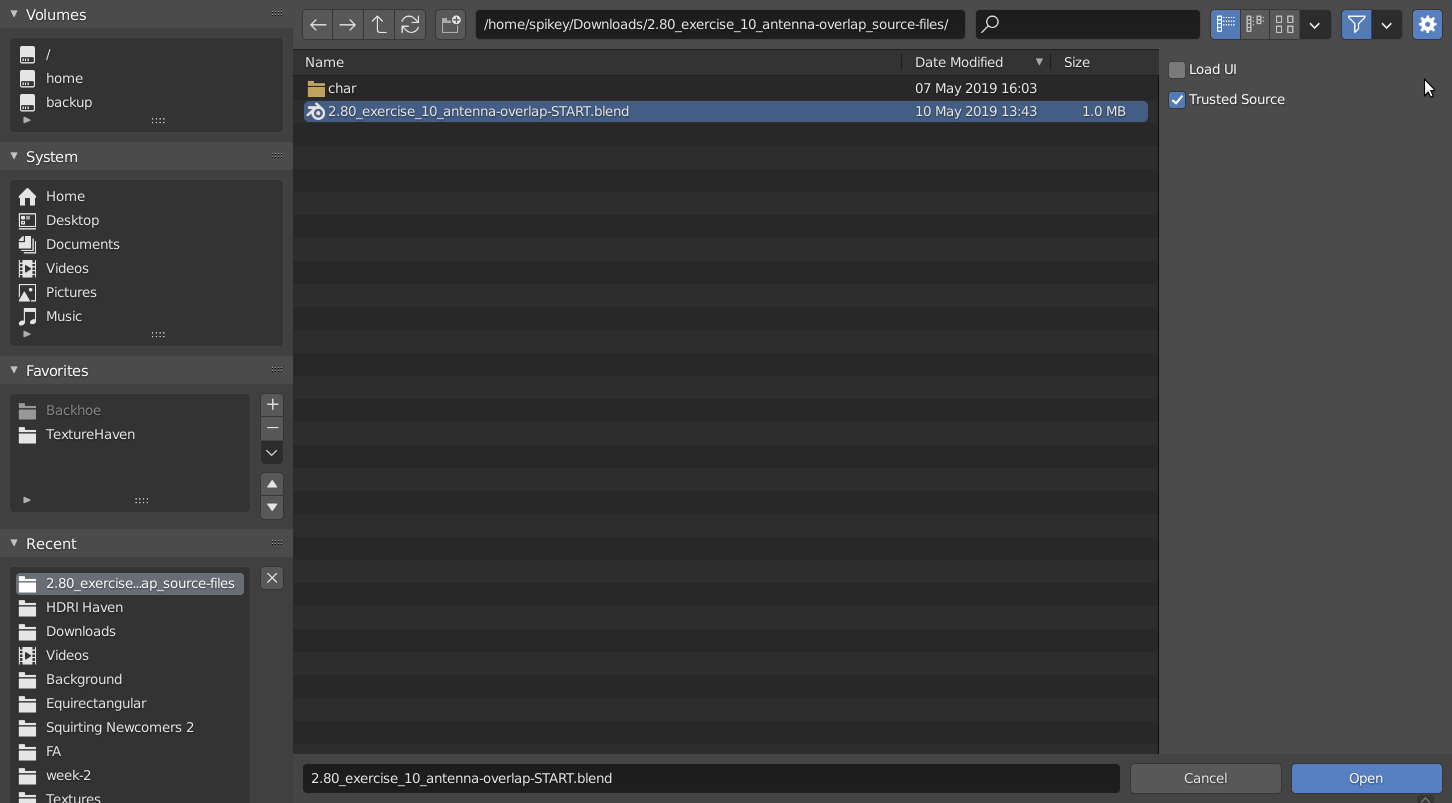Refresh the file list

click(411, 24)
